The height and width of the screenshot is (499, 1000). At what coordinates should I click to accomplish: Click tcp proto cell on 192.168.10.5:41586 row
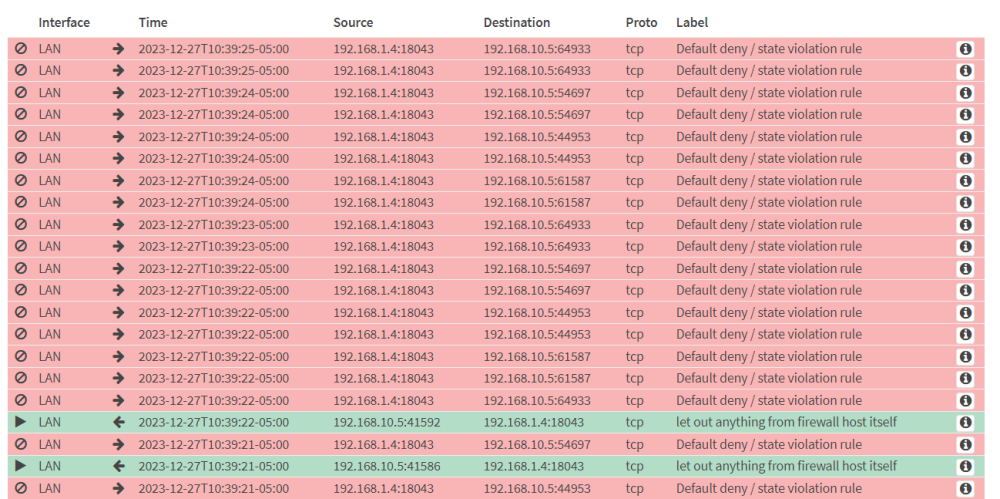[635, 466]
